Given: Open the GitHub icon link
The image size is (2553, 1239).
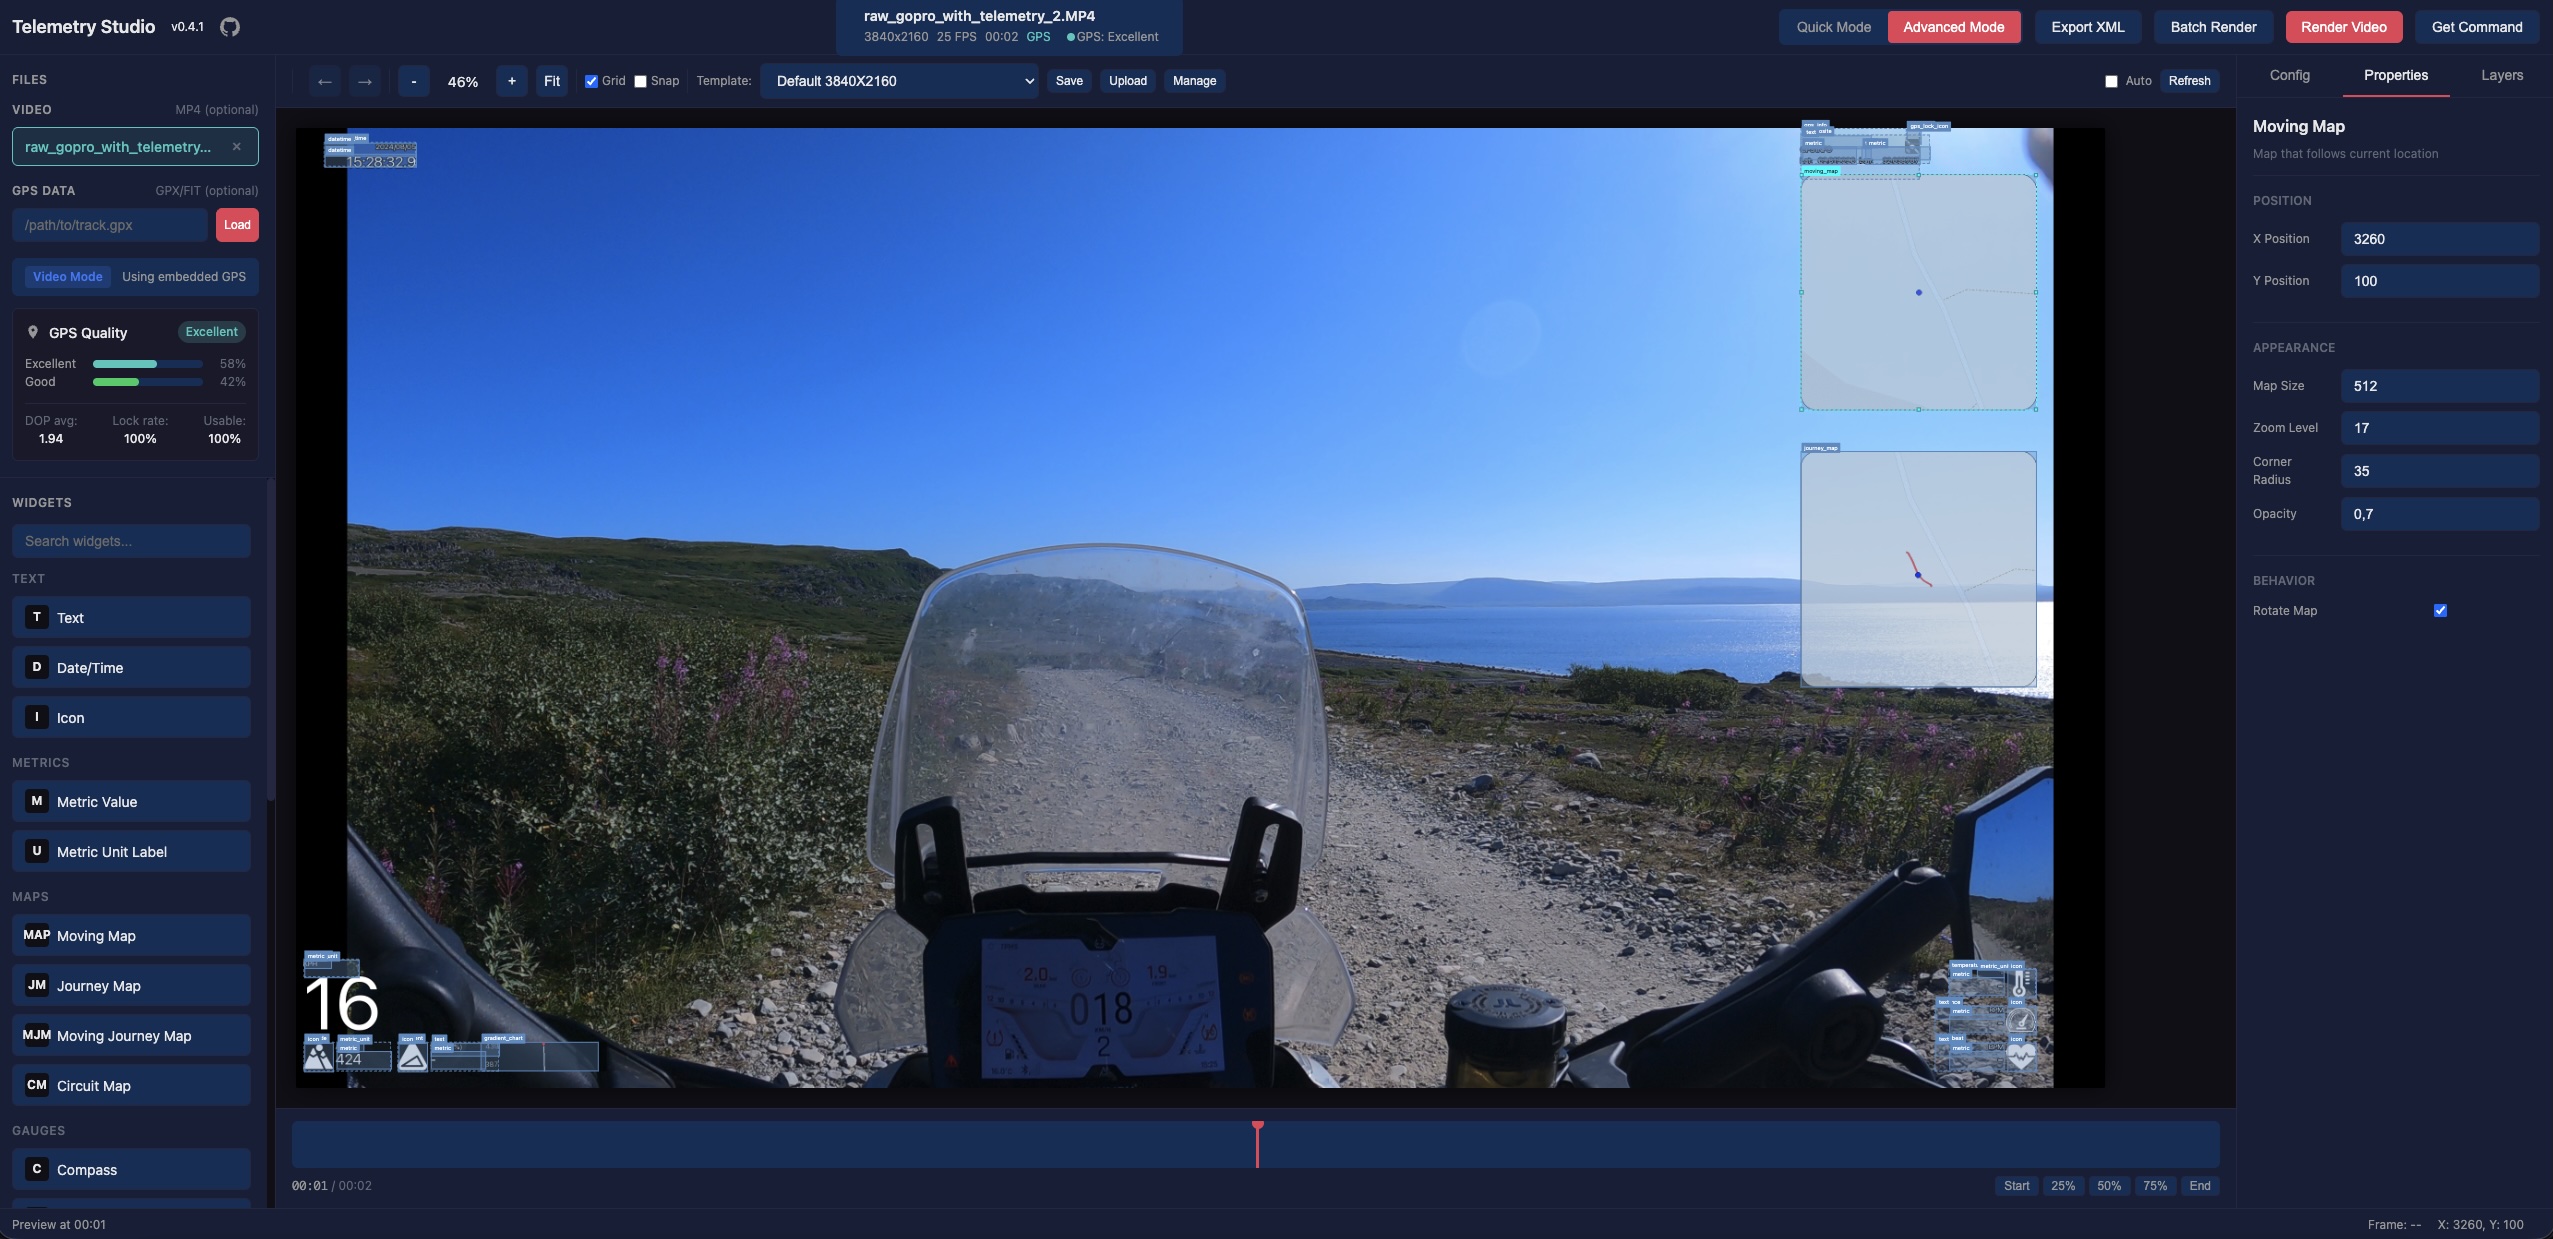Looking at the screenshot, I should point(230,27).
